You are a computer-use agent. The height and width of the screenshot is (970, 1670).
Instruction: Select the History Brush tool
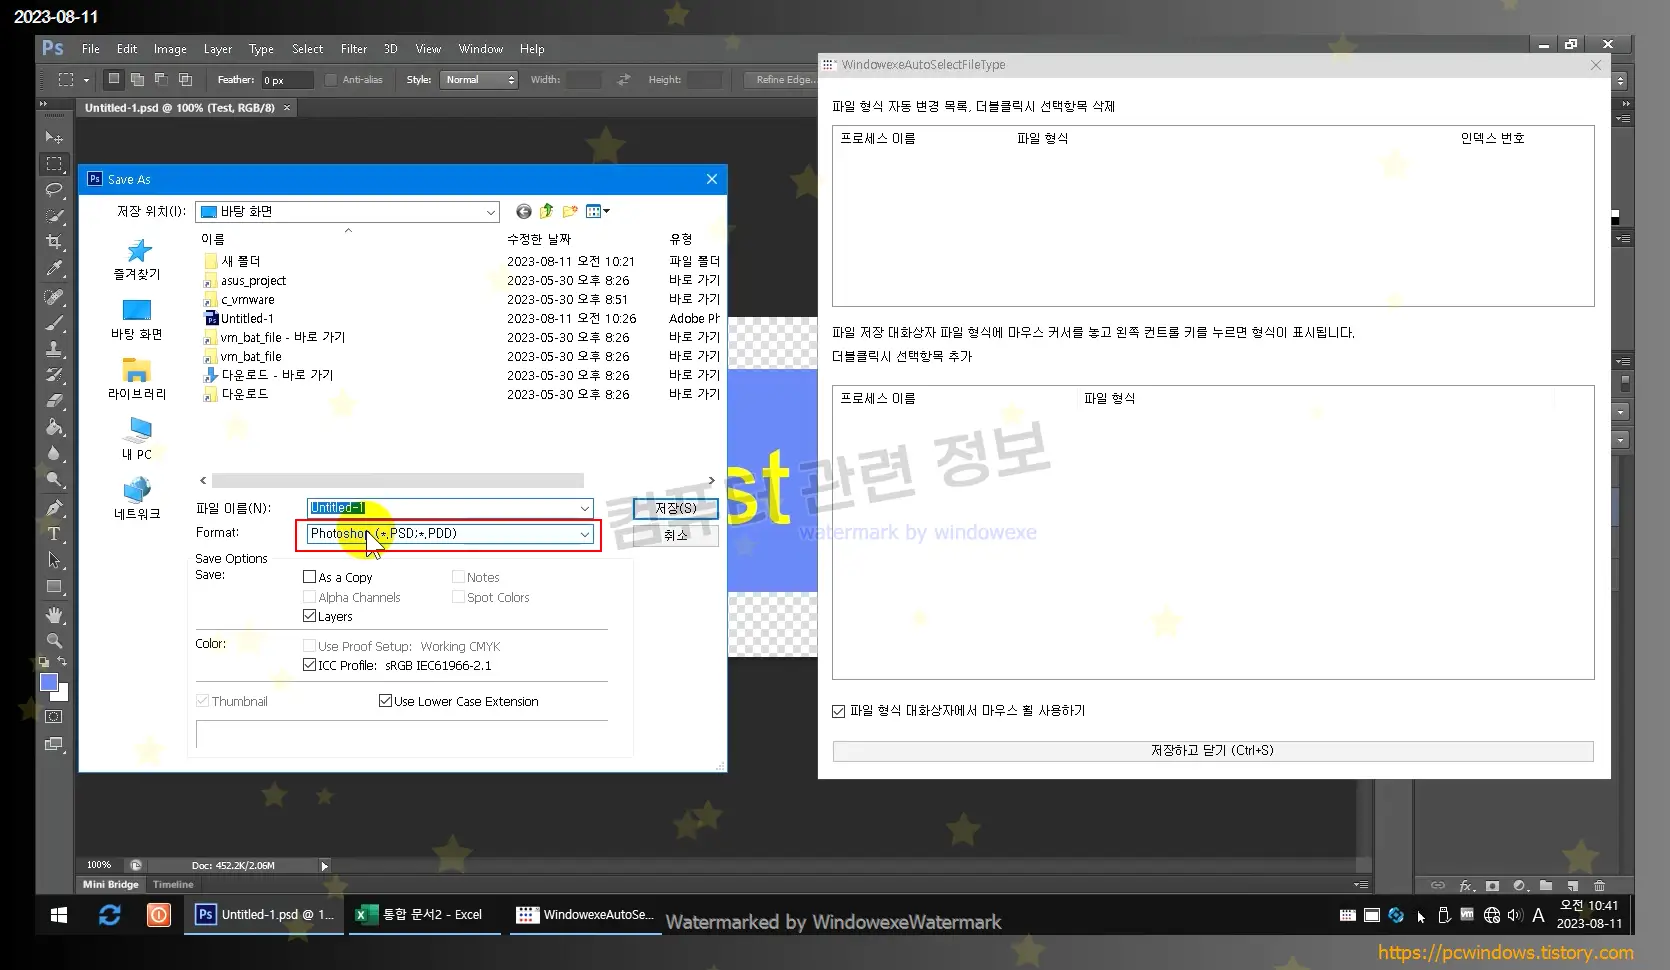(x=54, y=375)
